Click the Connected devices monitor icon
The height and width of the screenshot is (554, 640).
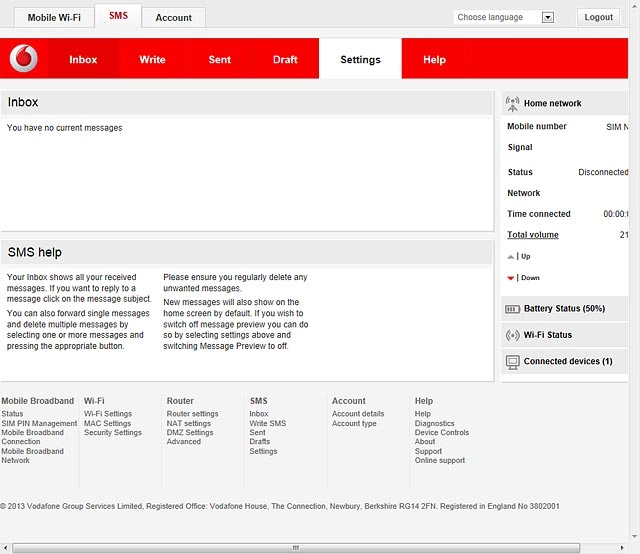coord(512,362)
